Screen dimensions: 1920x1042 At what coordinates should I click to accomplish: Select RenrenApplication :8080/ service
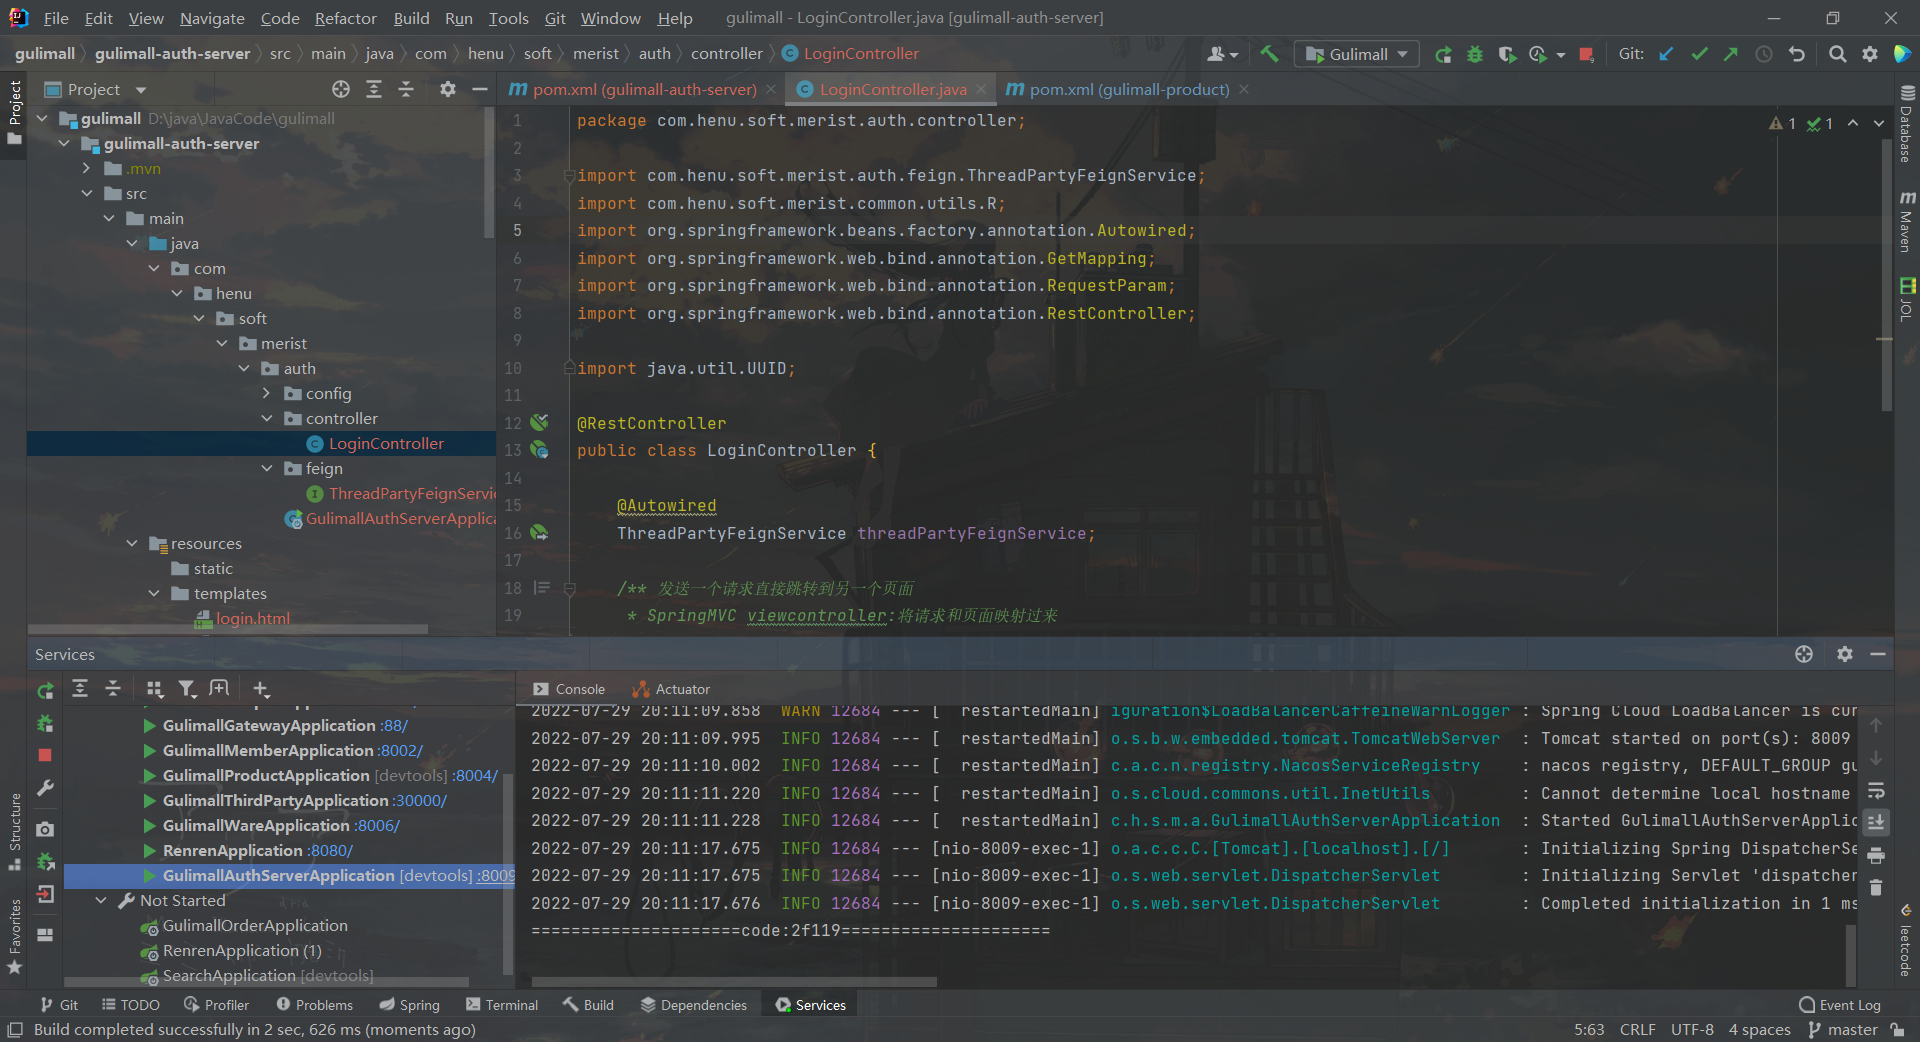click(247, 850)
